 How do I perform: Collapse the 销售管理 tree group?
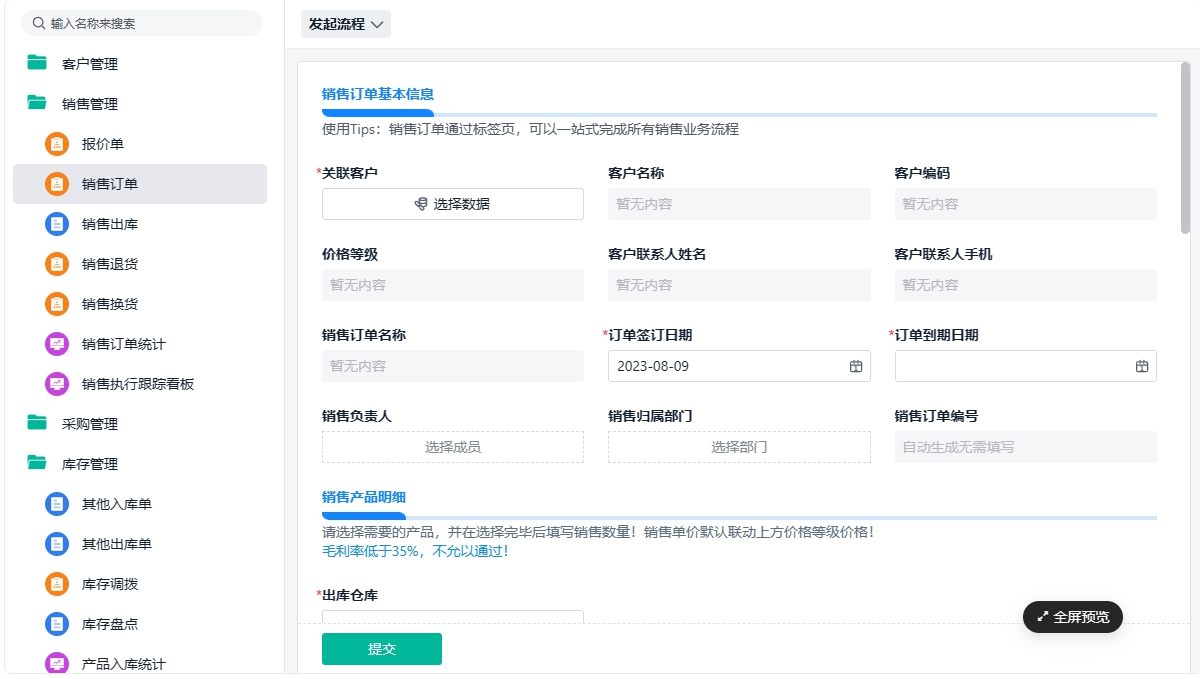pyautogui.click(x=140, y=104)
